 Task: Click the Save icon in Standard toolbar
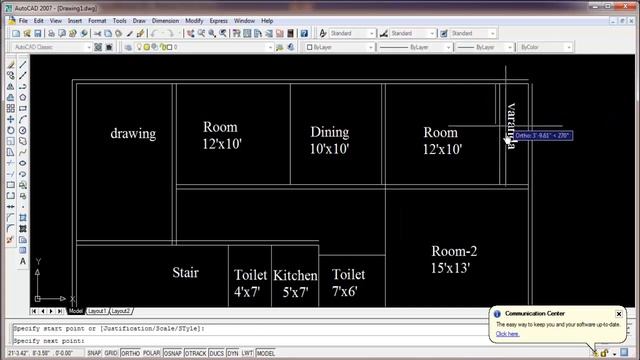38,33
